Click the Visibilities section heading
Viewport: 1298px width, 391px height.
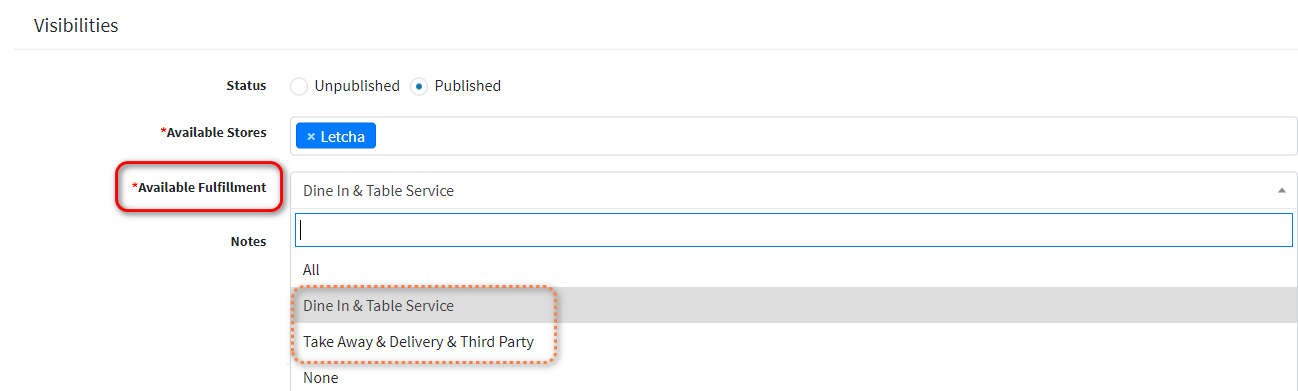76,26
